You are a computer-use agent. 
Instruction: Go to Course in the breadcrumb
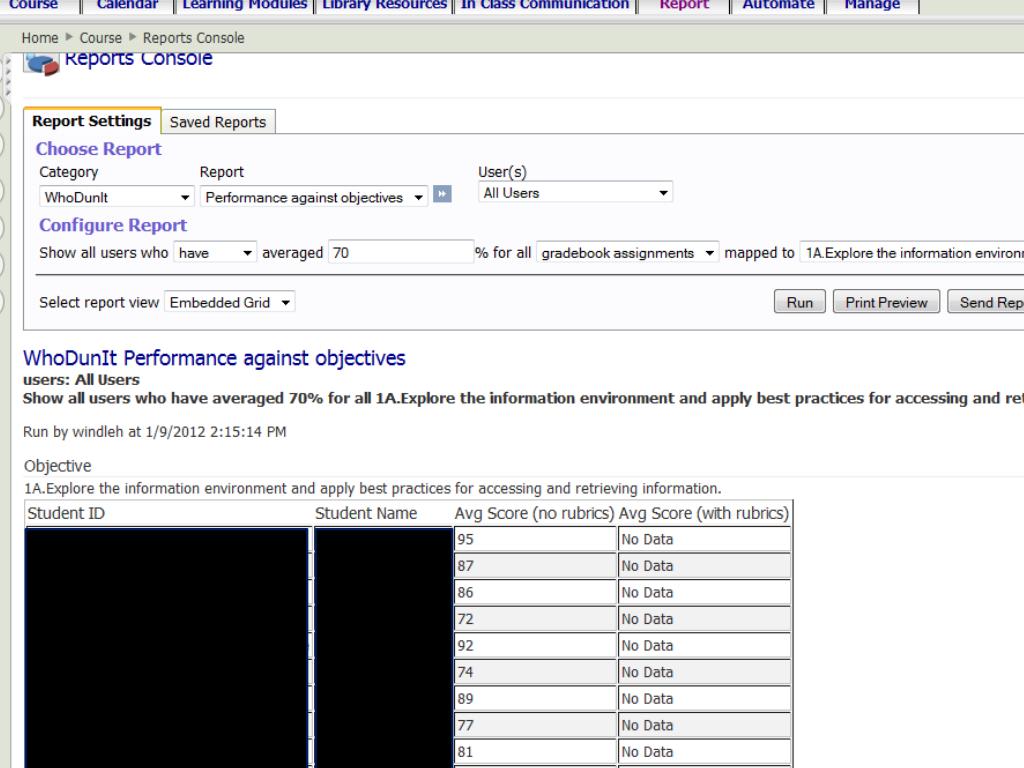point(101,38)
